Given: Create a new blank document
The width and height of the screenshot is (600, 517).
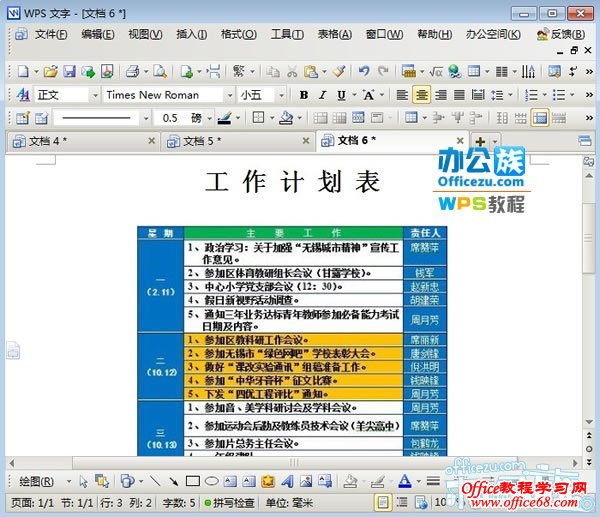Looking at the screenshot, I should [23, 72].
